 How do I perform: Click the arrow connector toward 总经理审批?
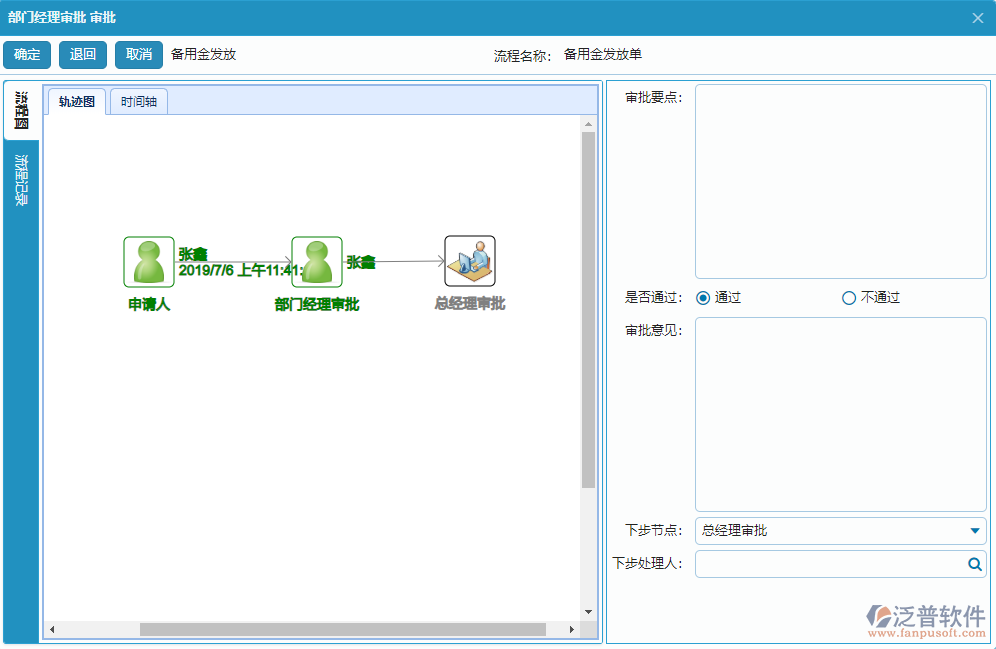pos(410,262)
